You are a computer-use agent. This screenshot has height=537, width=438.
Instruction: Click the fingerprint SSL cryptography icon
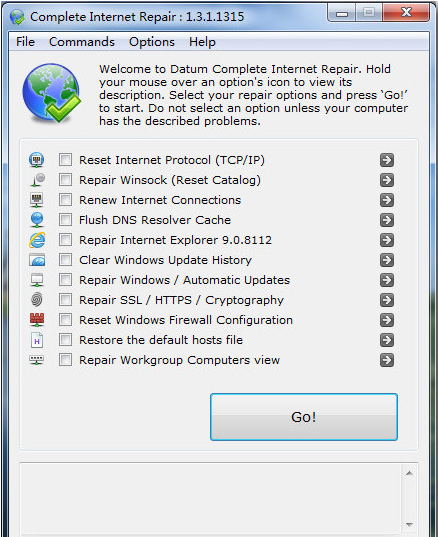37,300
